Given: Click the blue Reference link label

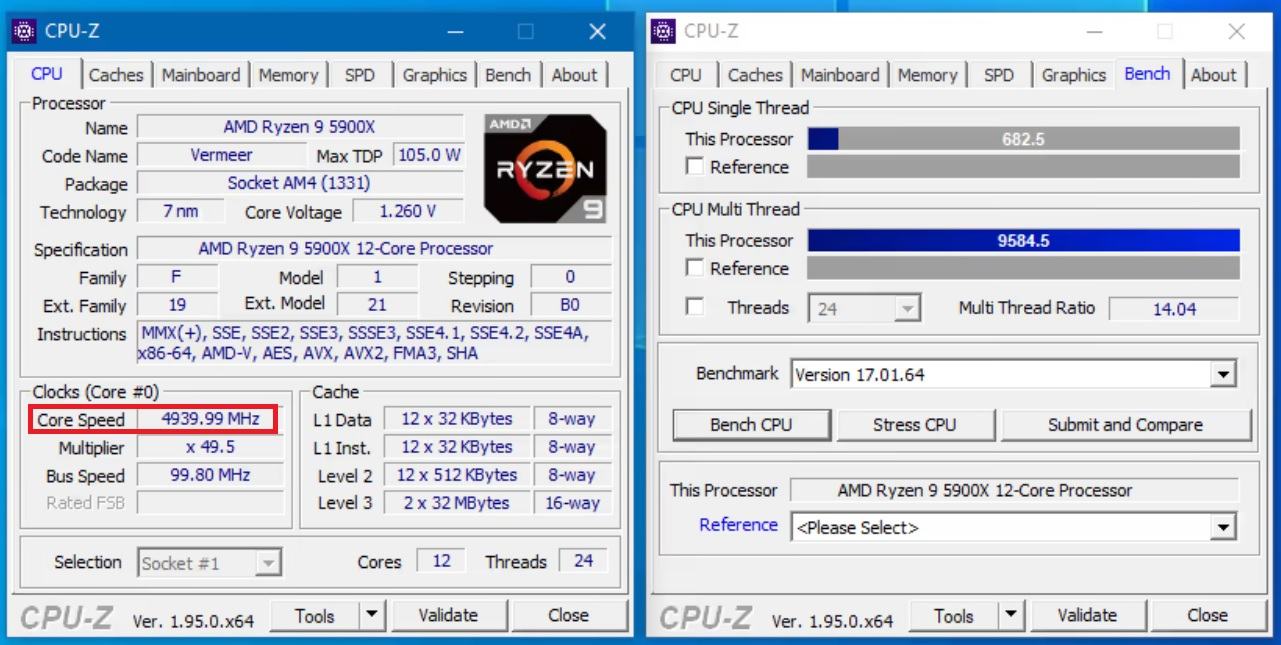Looking at the screenshot, I should click(738, 525).
